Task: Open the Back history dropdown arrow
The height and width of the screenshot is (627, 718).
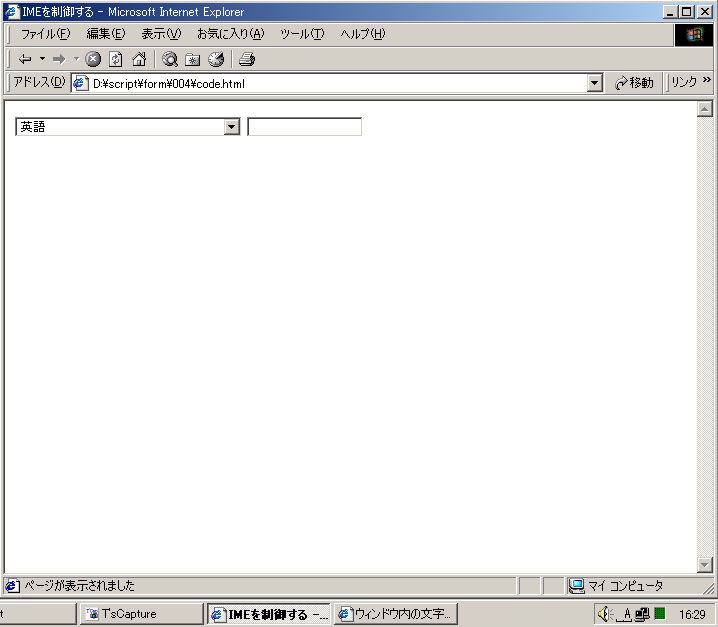Action: (42, 59)
